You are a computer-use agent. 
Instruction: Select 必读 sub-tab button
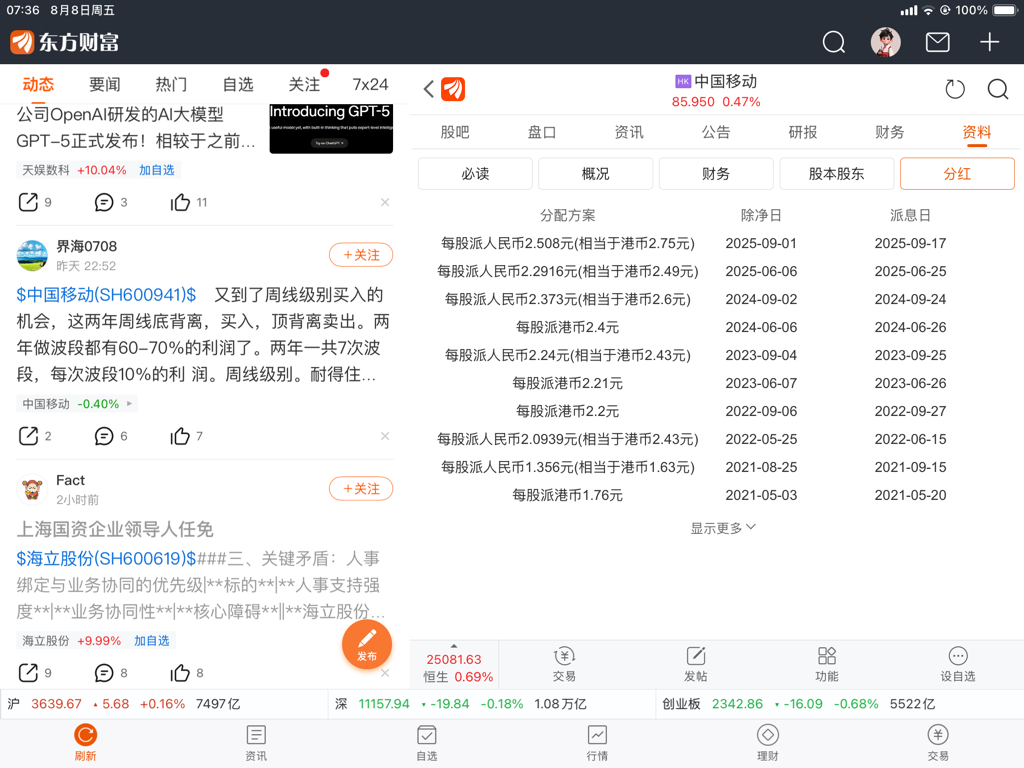point(475,174)
